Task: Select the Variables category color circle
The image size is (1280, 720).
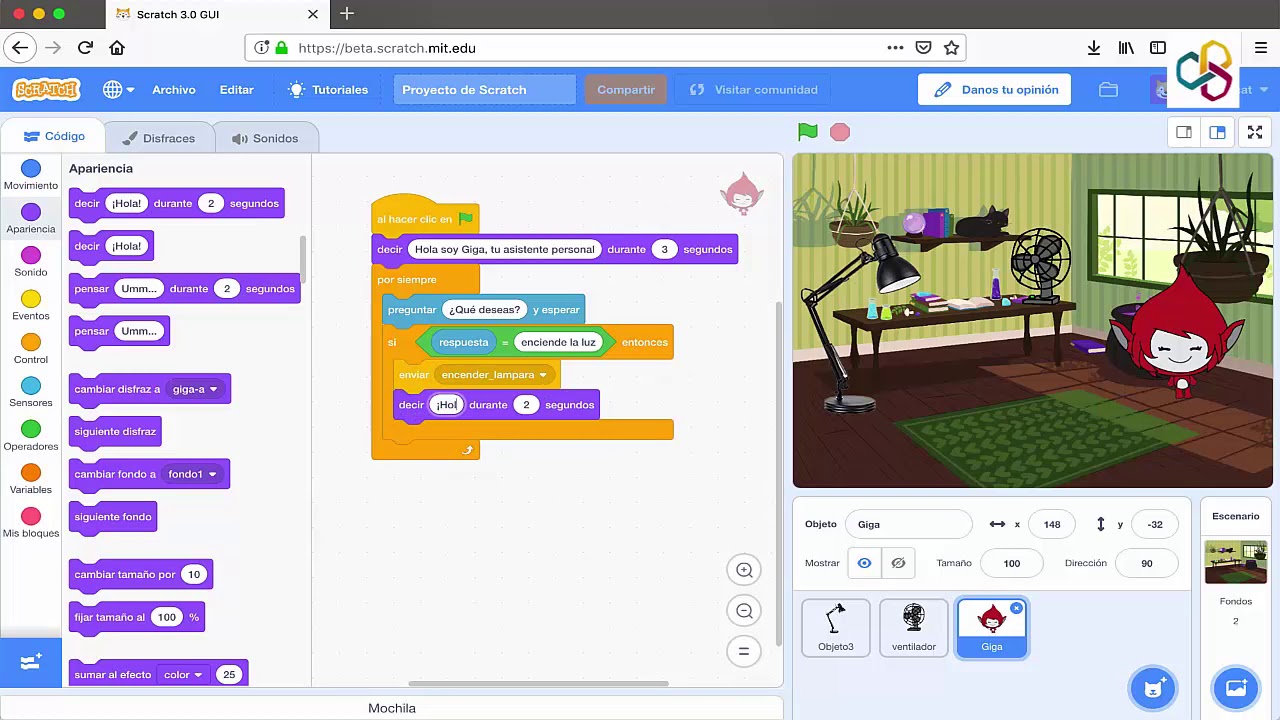Action: (31, 472)
